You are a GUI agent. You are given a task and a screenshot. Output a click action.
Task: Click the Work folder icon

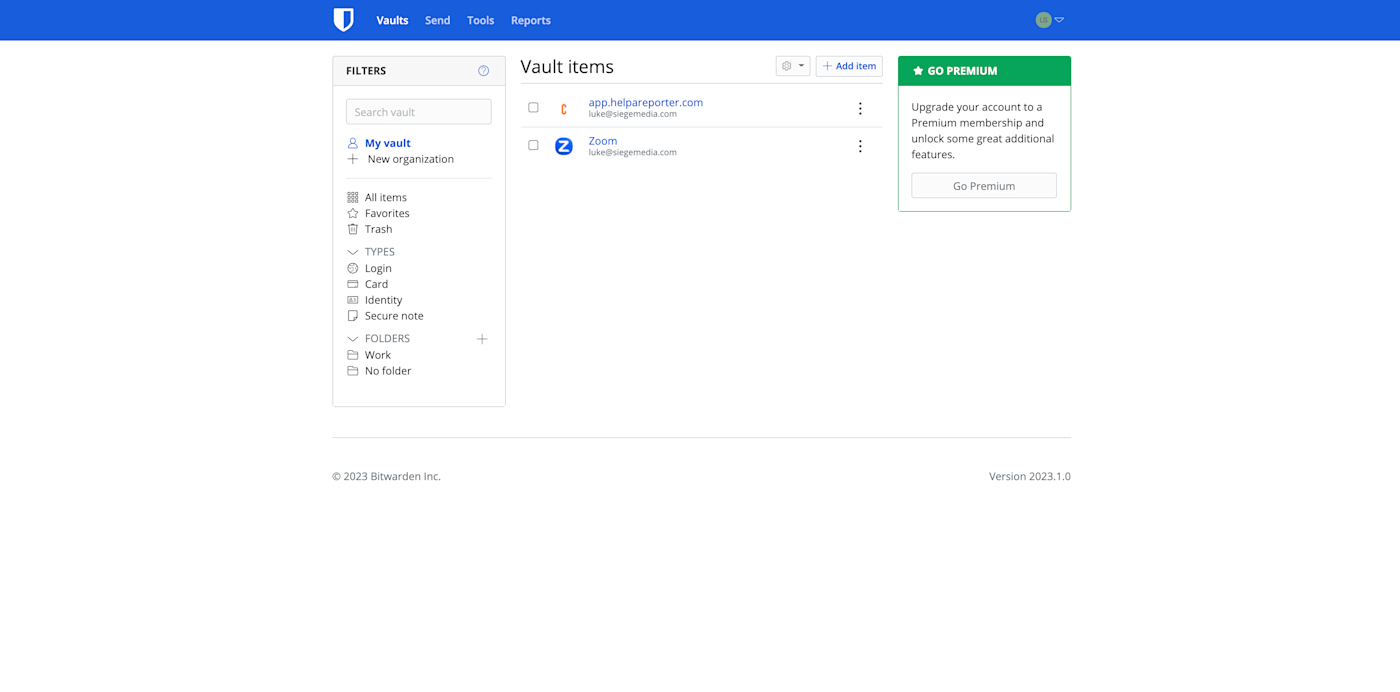[352, 355]
